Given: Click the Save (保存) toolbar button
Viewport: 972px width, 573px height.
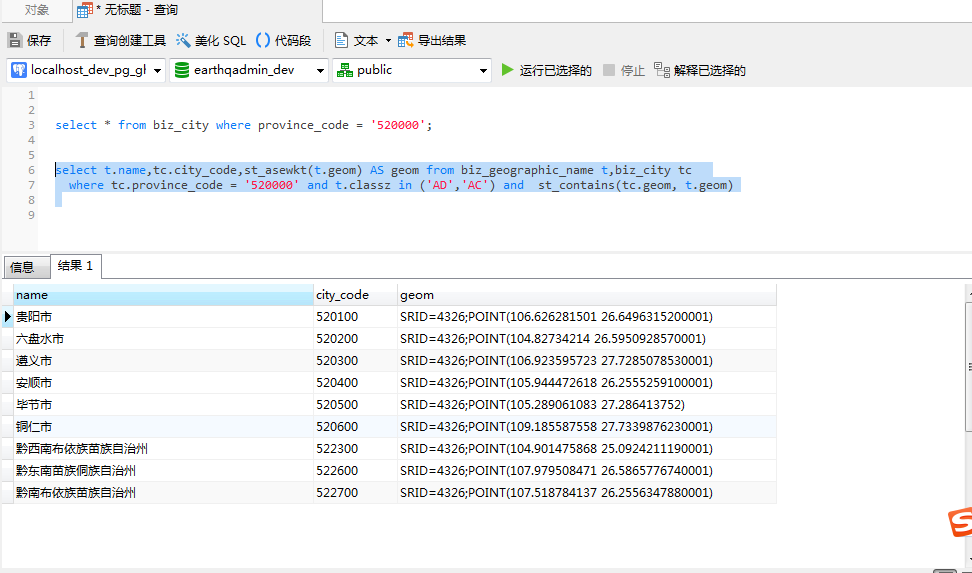Looking at the screenshot, I should [29, 41].
